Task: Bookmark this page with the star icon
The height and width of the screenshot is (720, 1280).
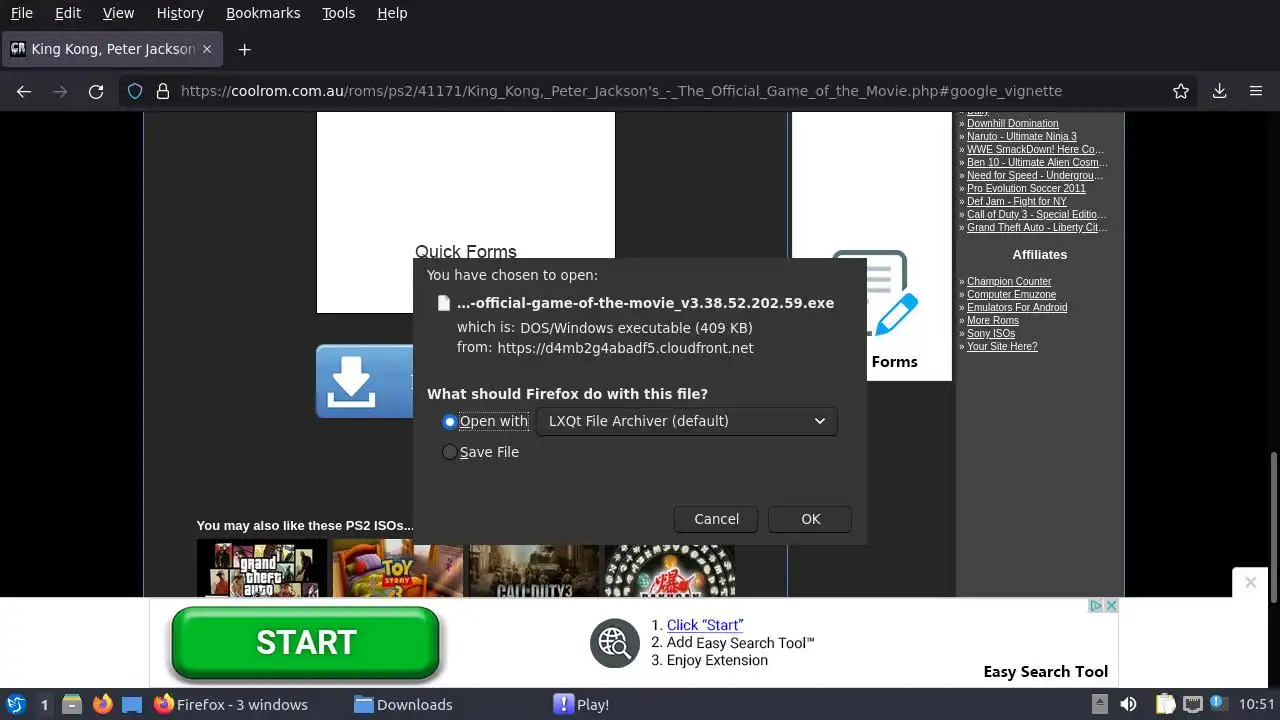Action: click(1181, 91)
